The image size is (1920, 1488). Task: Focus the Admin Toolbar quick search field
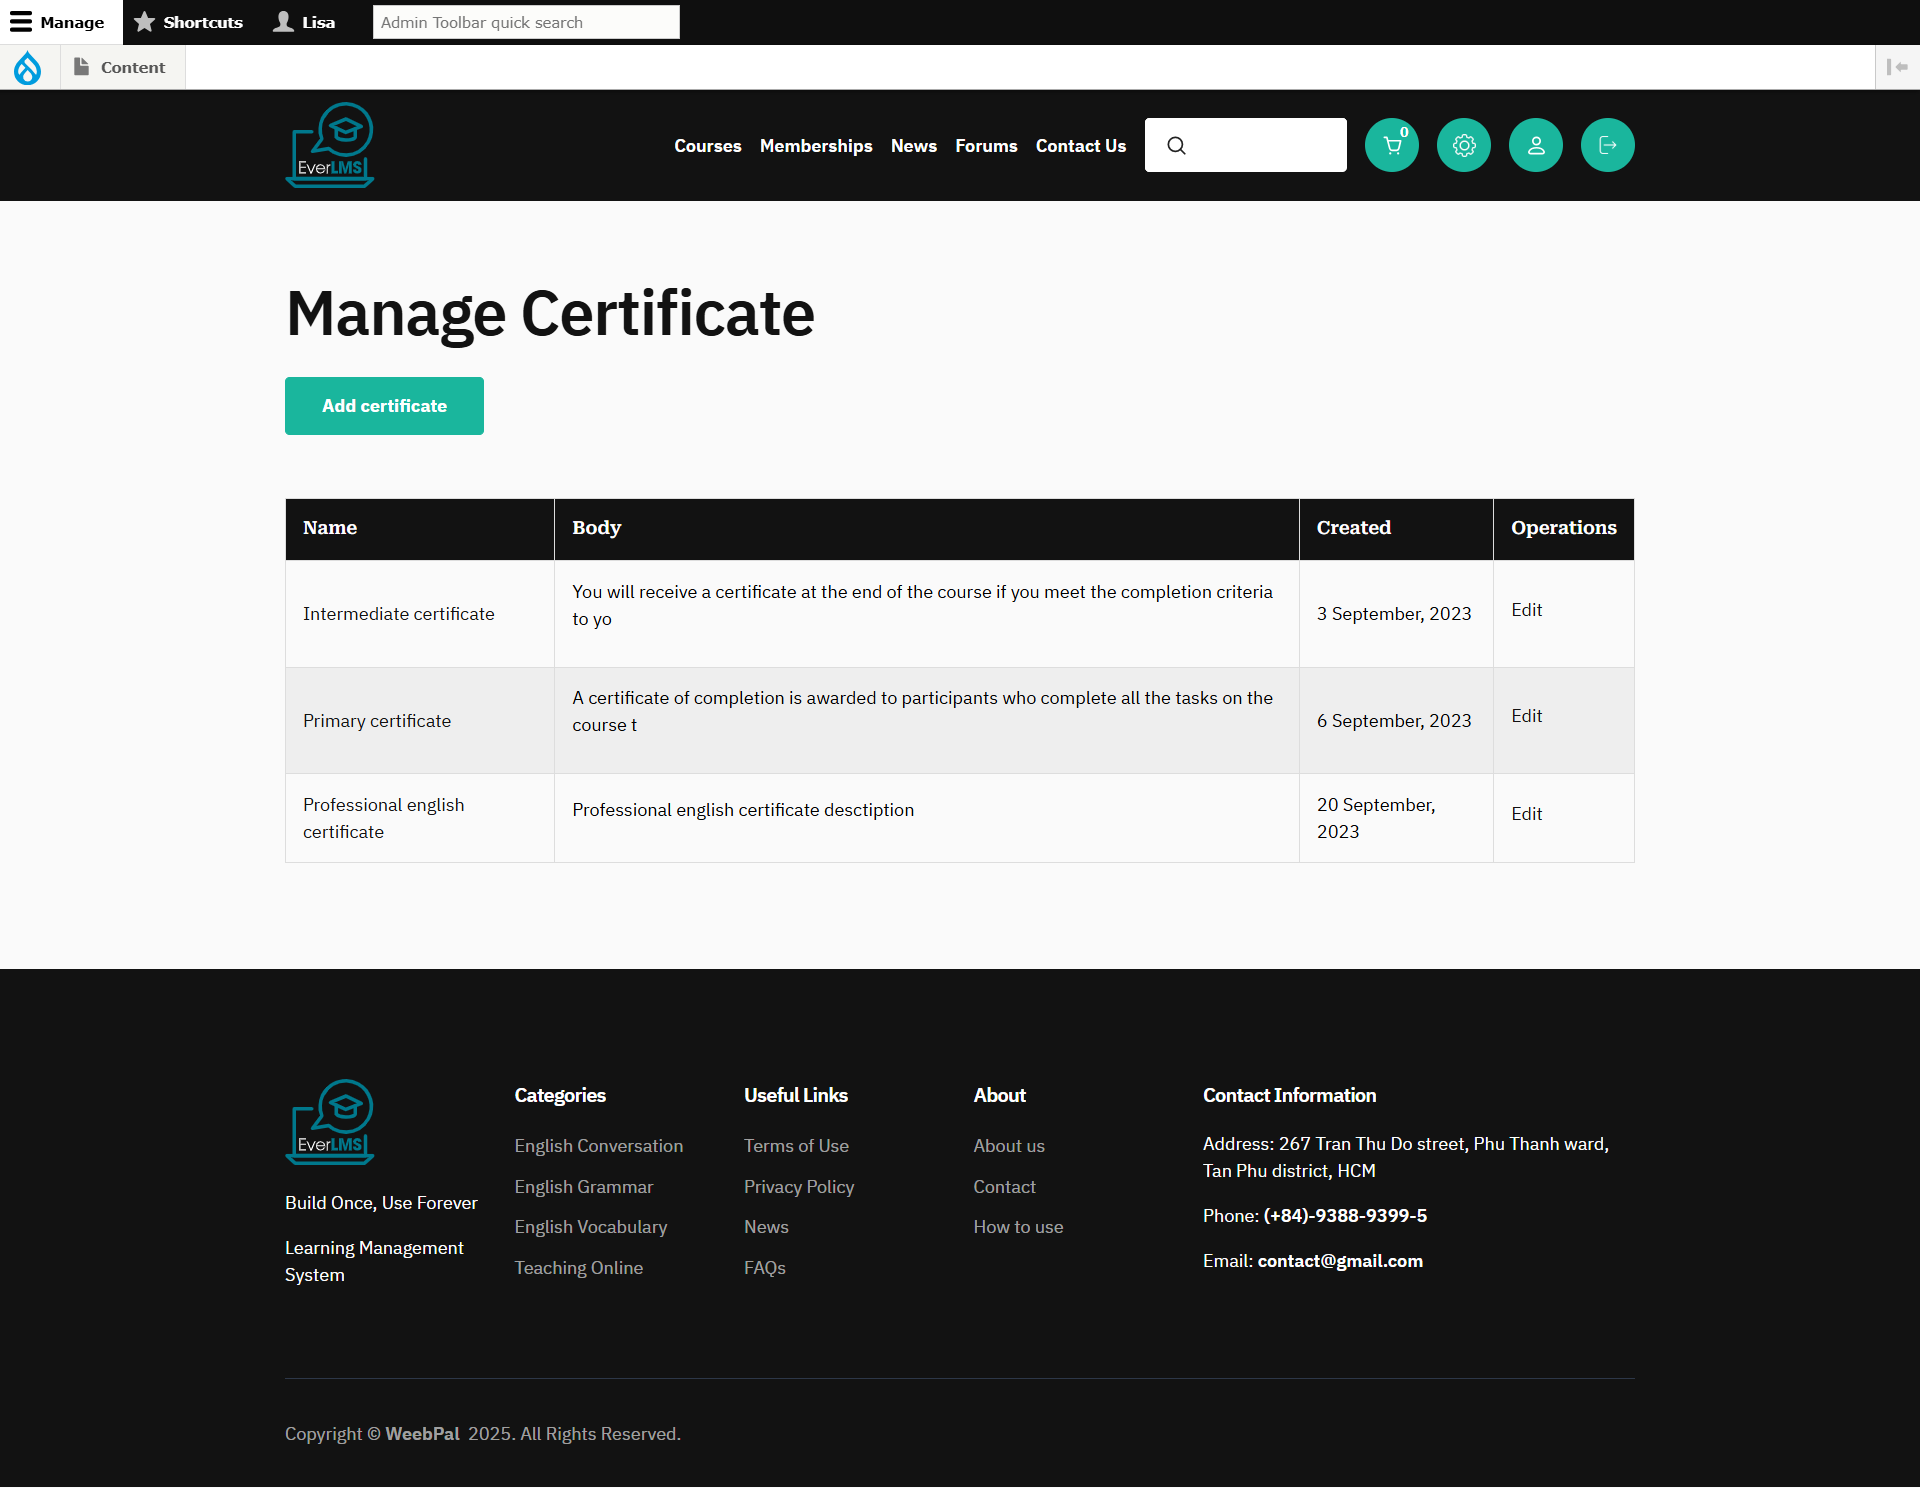coord(525,22)
